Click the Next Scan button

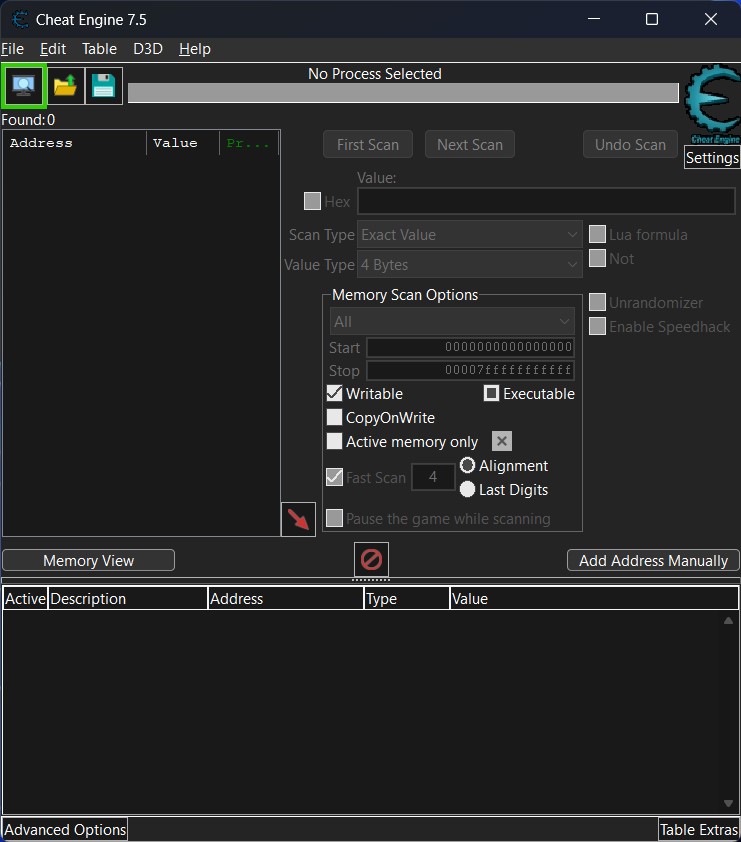pos(470,144)
